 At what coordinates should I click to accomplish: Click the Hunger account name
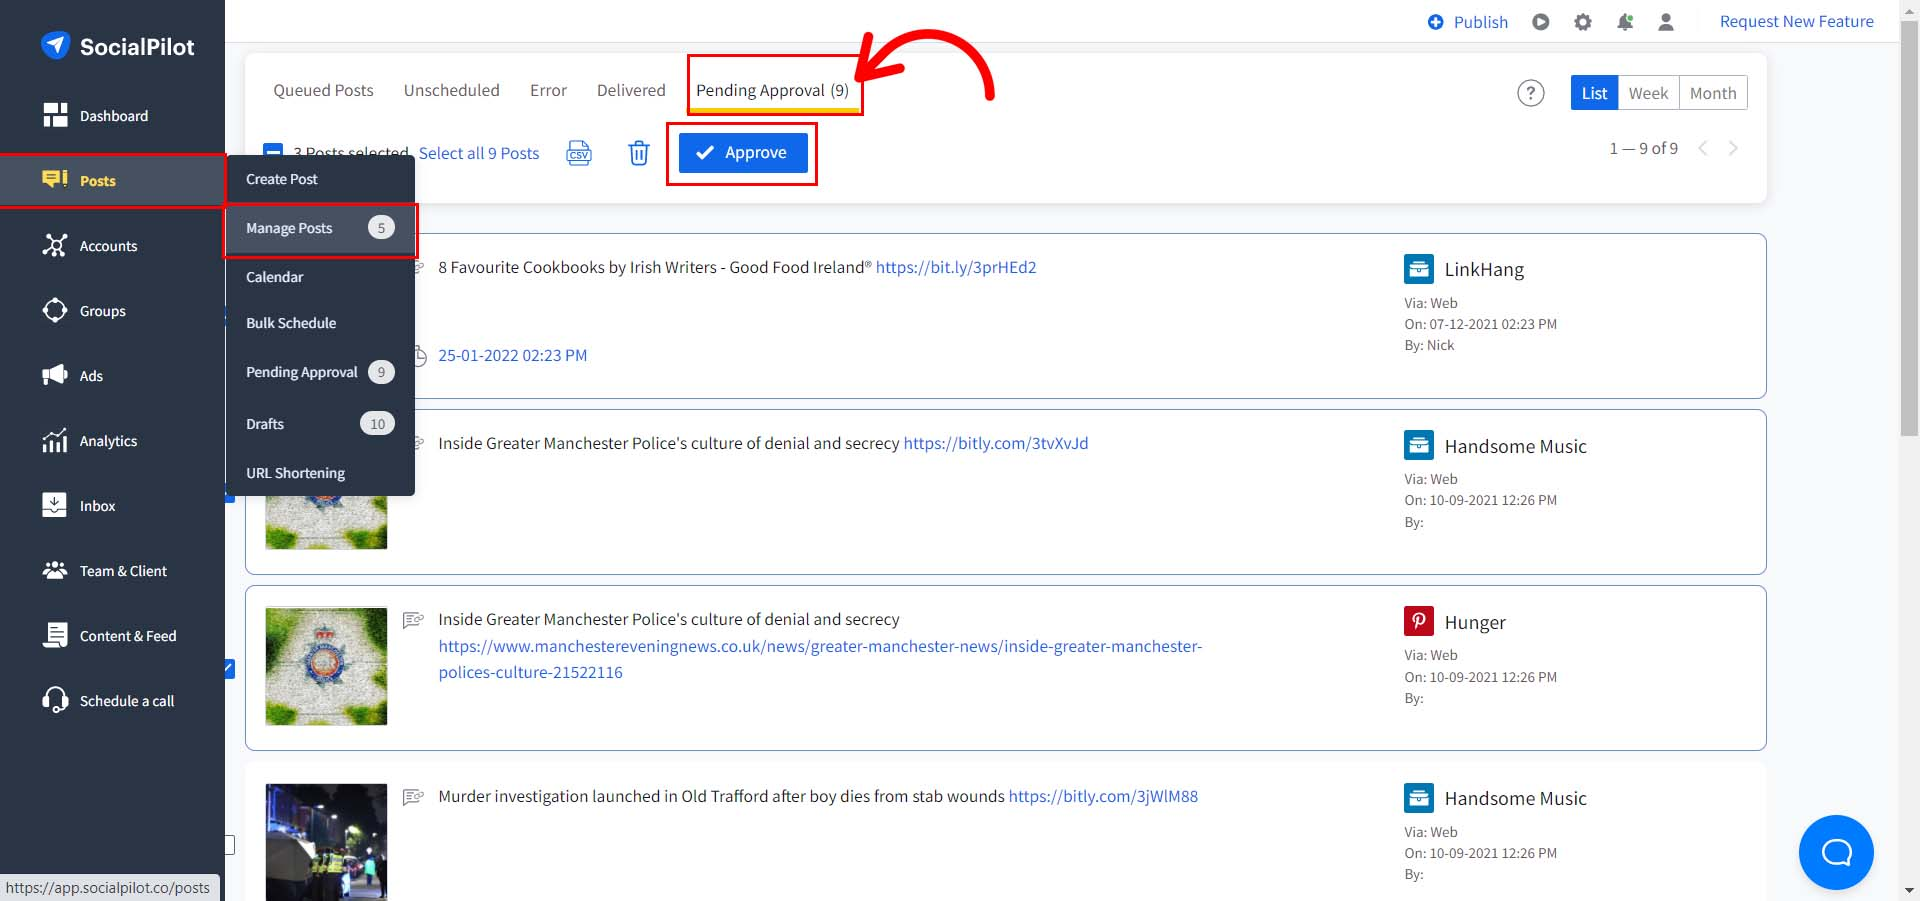(1475, 622)
